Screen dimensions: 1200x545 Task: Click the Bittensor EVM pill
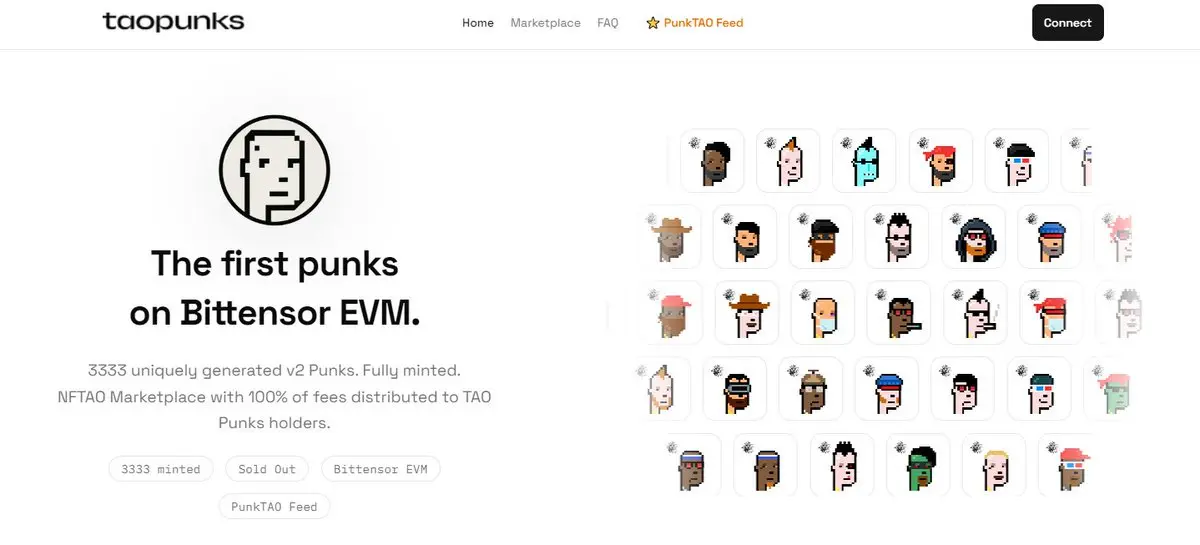380,469
